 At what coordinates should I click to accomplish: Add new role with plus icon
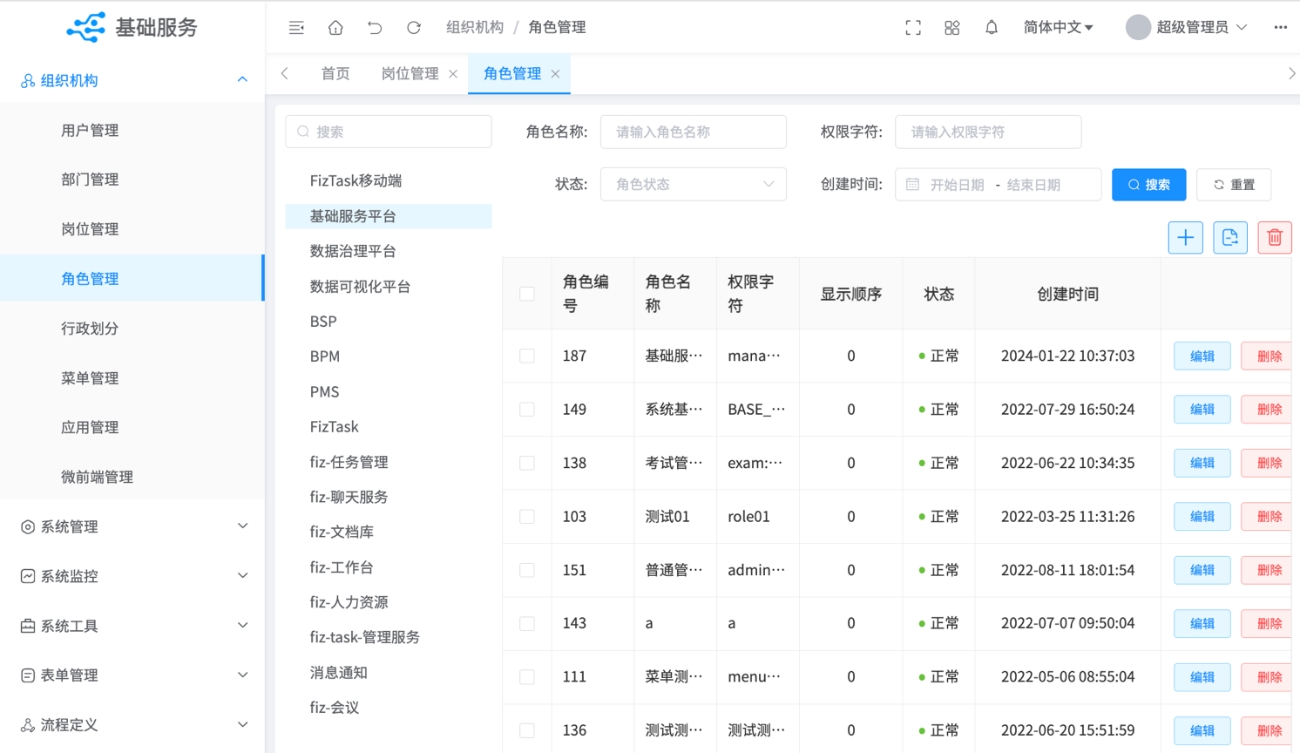click(1186, 237)
